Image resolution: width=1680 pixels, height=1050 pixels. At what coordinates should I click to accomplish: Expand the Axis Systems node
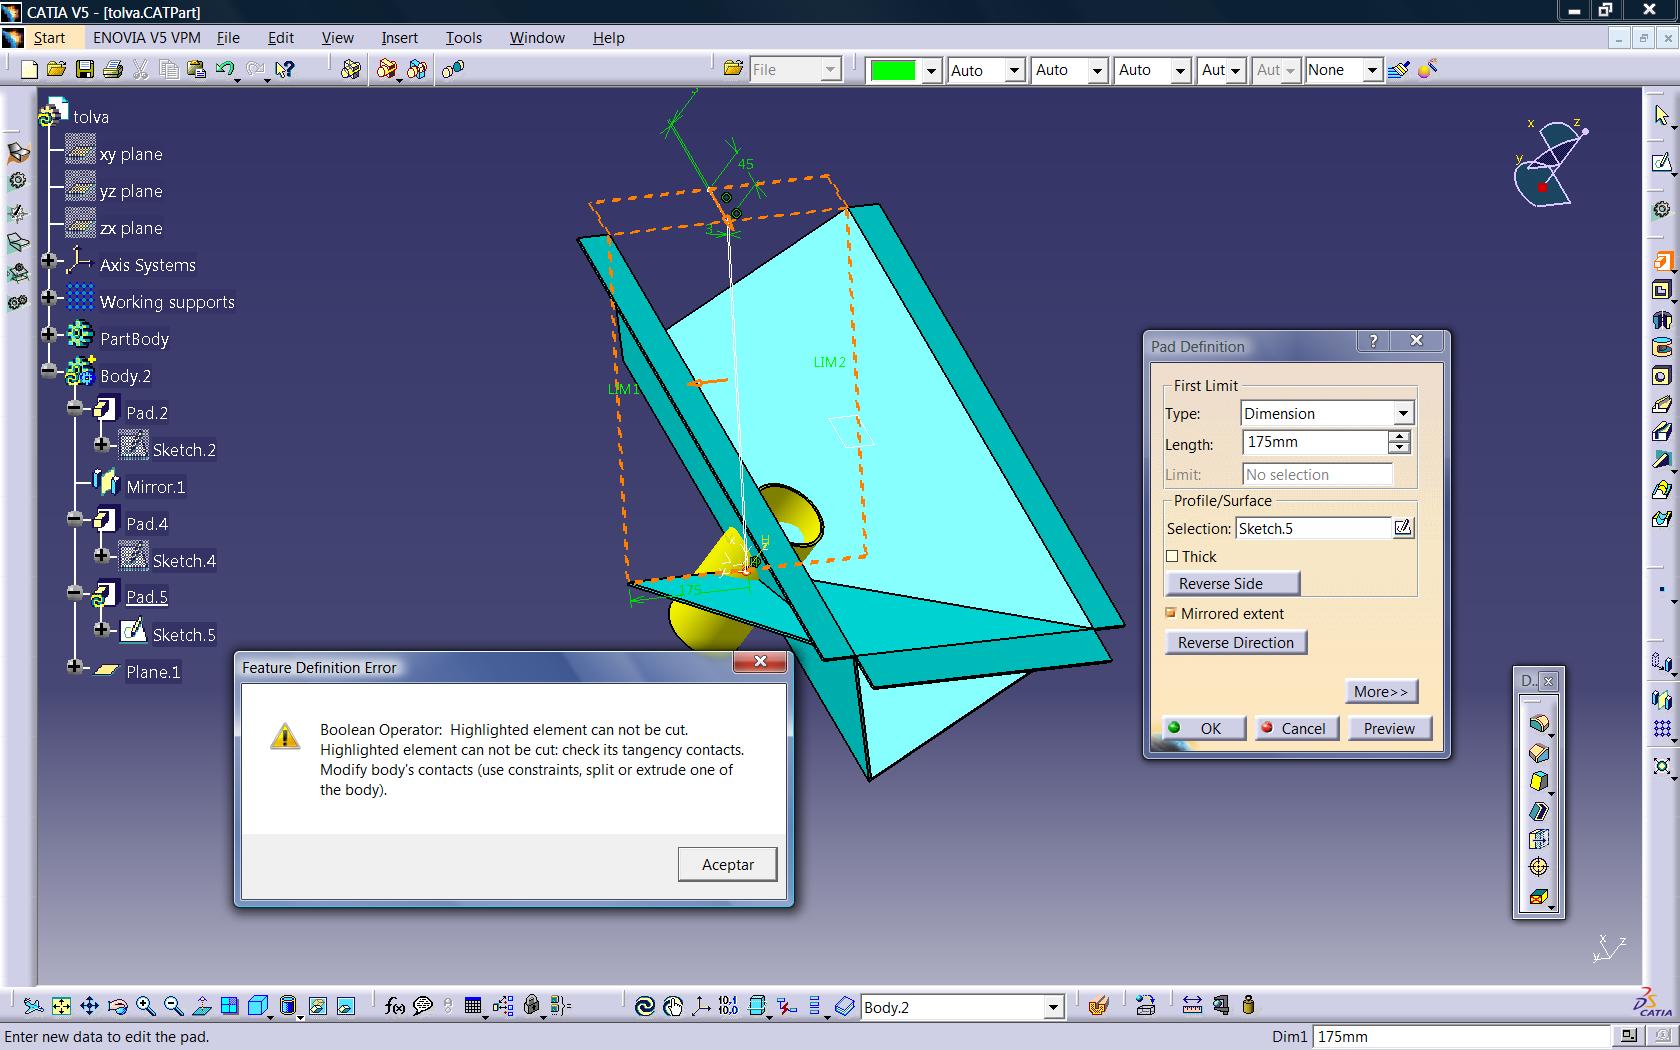(48, 260)
